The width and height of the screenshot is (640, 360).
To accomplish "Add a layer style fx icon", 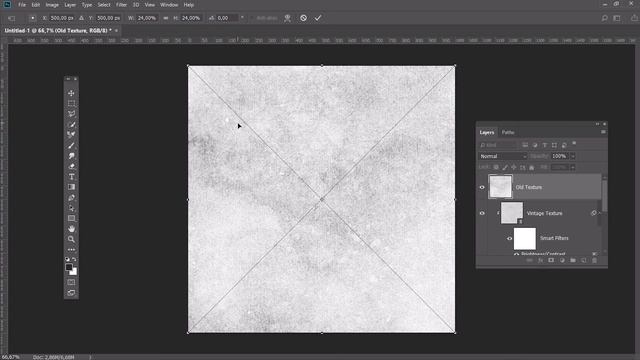I will [x=540, y=260].
